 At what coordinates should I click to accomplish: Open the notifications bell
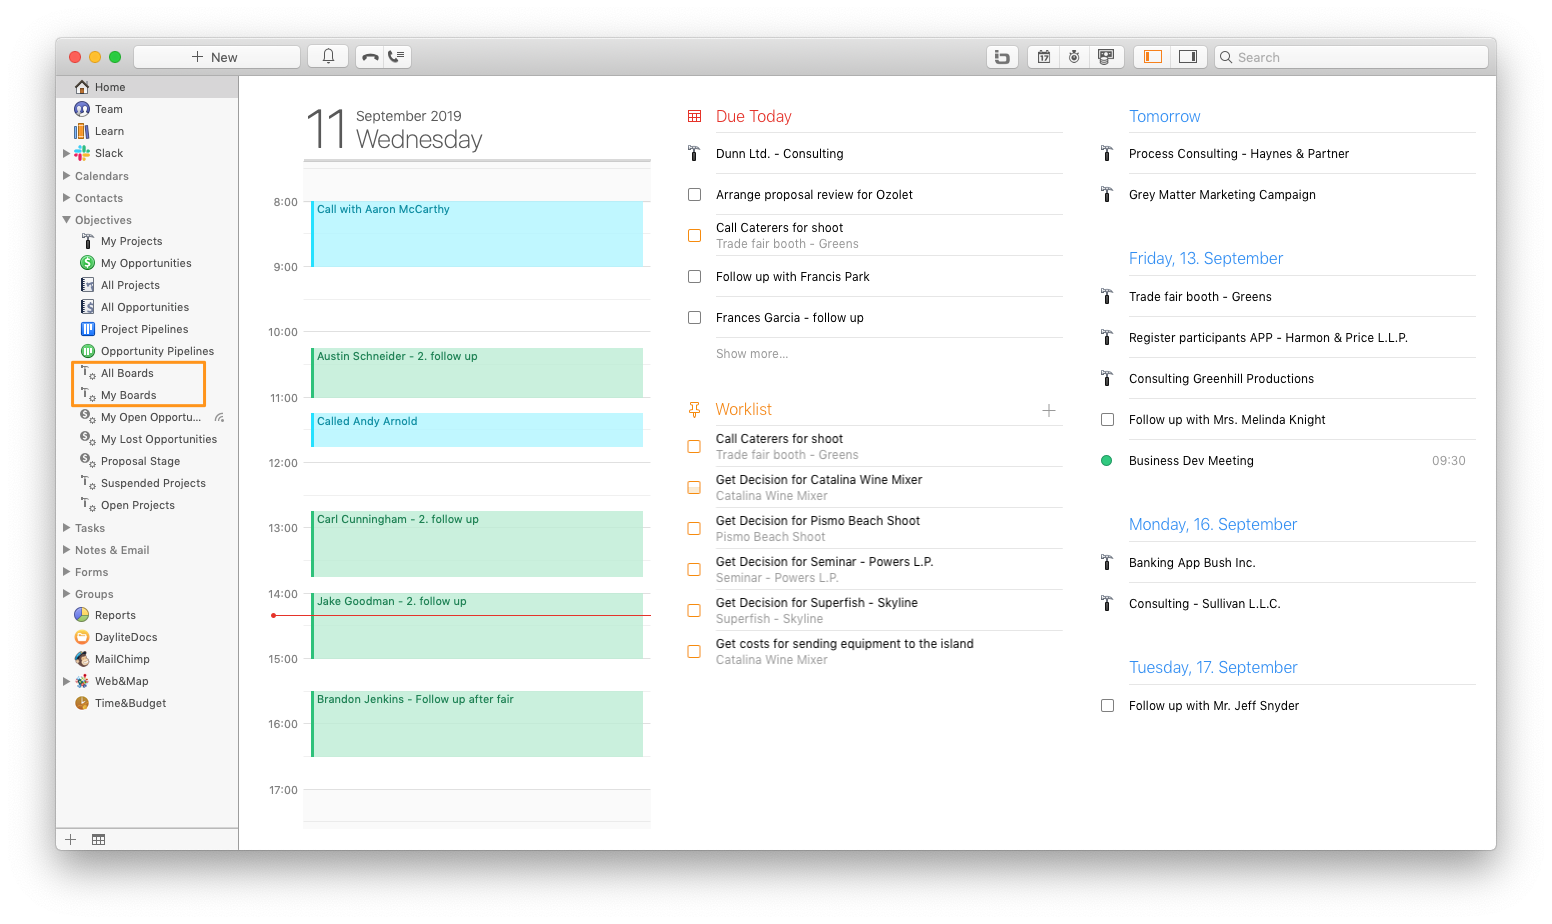[x=328, y=57]
